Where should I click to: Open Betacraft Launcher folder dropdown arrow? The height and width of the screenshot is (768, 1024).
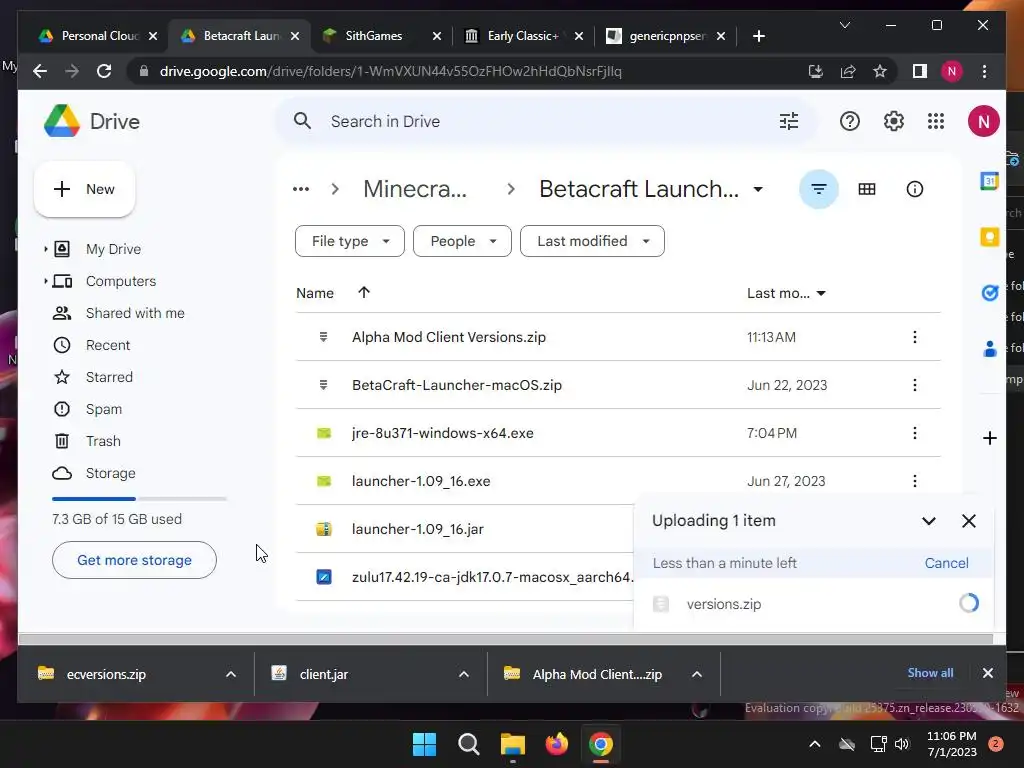[758, 189]
